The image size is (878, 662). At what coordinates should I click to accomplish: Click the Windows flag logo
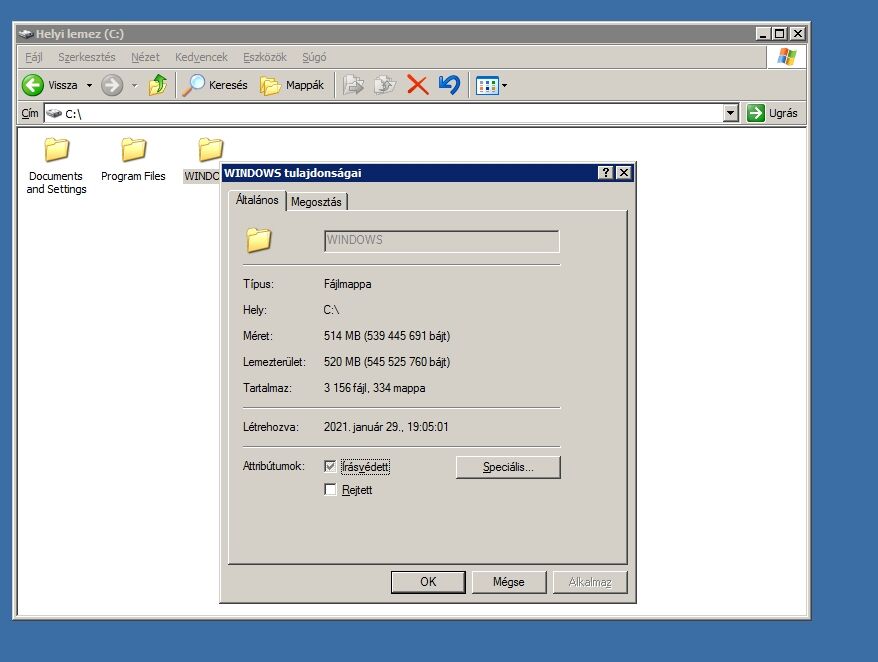click(x=787, y=57)
